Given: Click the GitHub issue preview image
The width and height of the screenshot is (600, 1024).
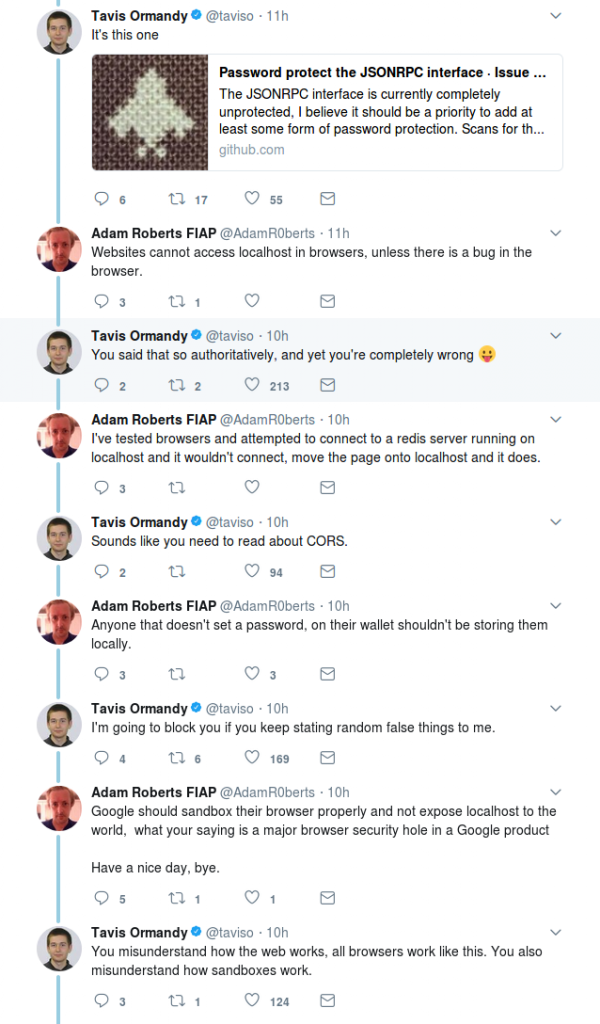Looking at the screenshot, I should click(x=148, y=110).
